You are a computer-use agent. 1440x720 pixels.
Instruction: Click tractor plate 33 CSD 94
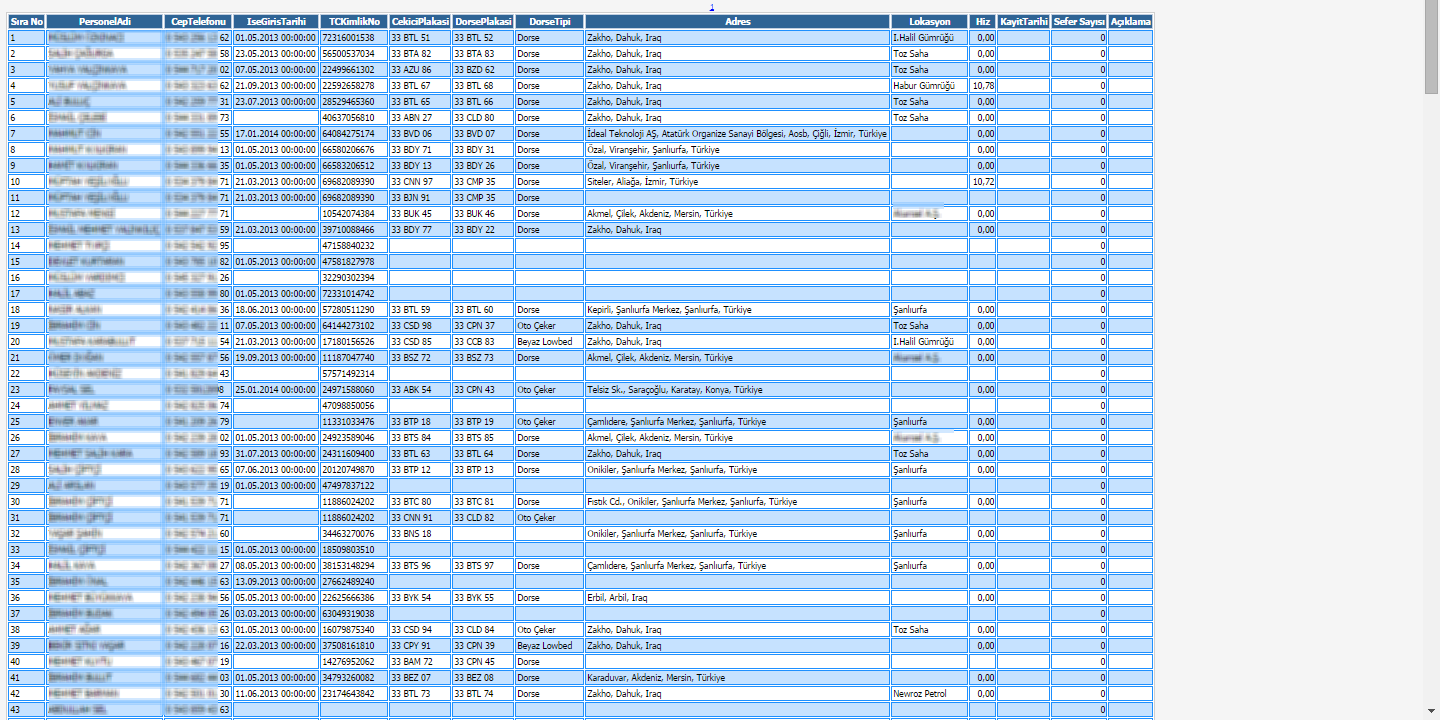point(420,630)
